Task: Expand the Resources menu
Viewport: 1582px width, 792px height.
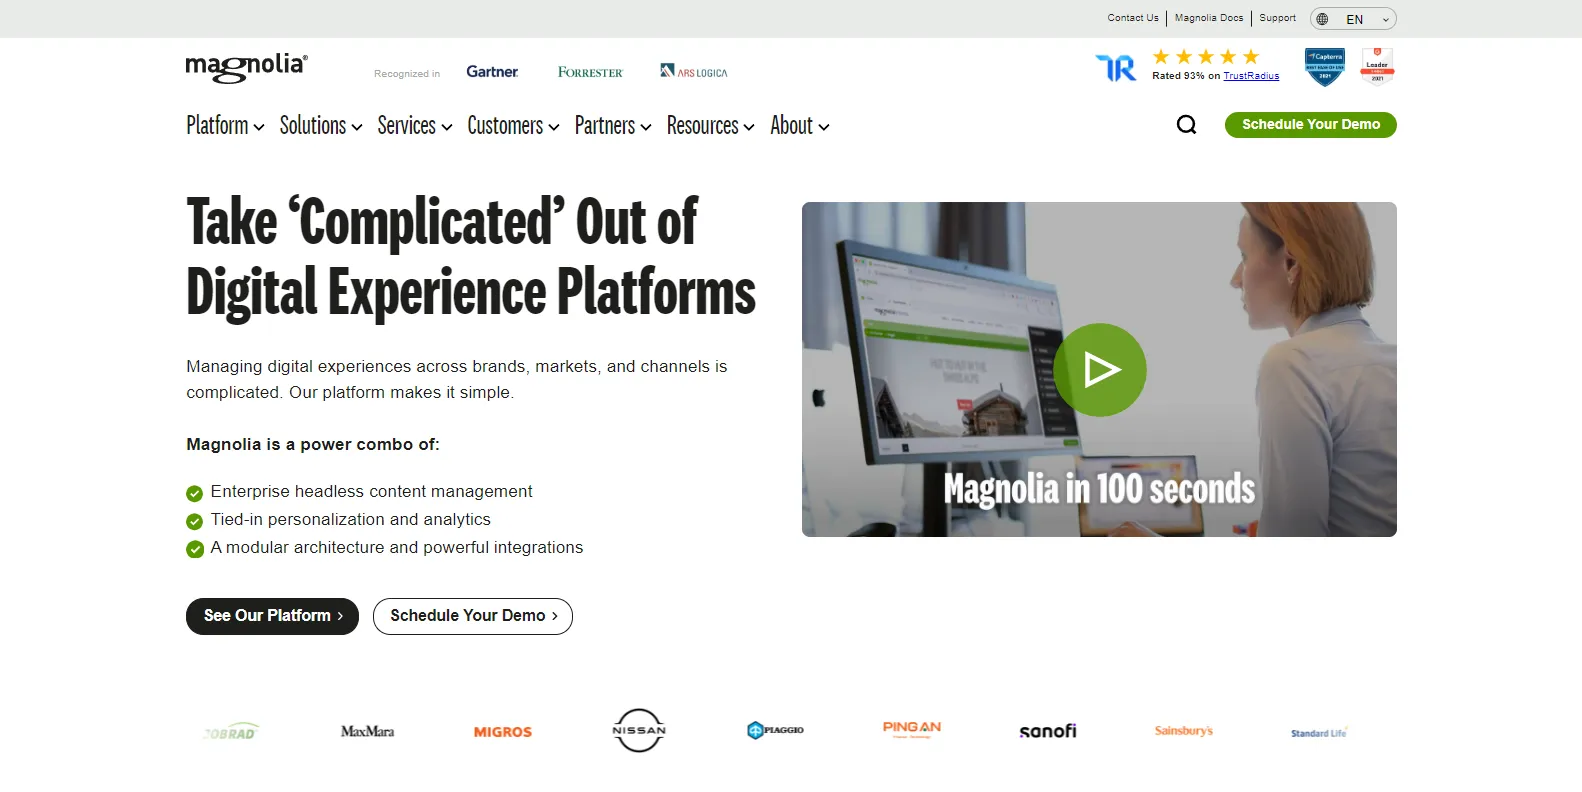Action: pos(711,125)
